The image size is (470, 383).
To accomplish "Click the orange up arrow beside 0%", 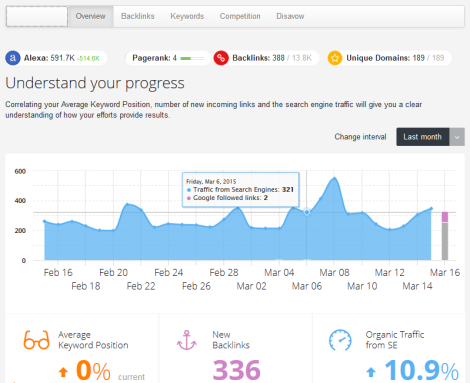I will click(x=63, y=372).
